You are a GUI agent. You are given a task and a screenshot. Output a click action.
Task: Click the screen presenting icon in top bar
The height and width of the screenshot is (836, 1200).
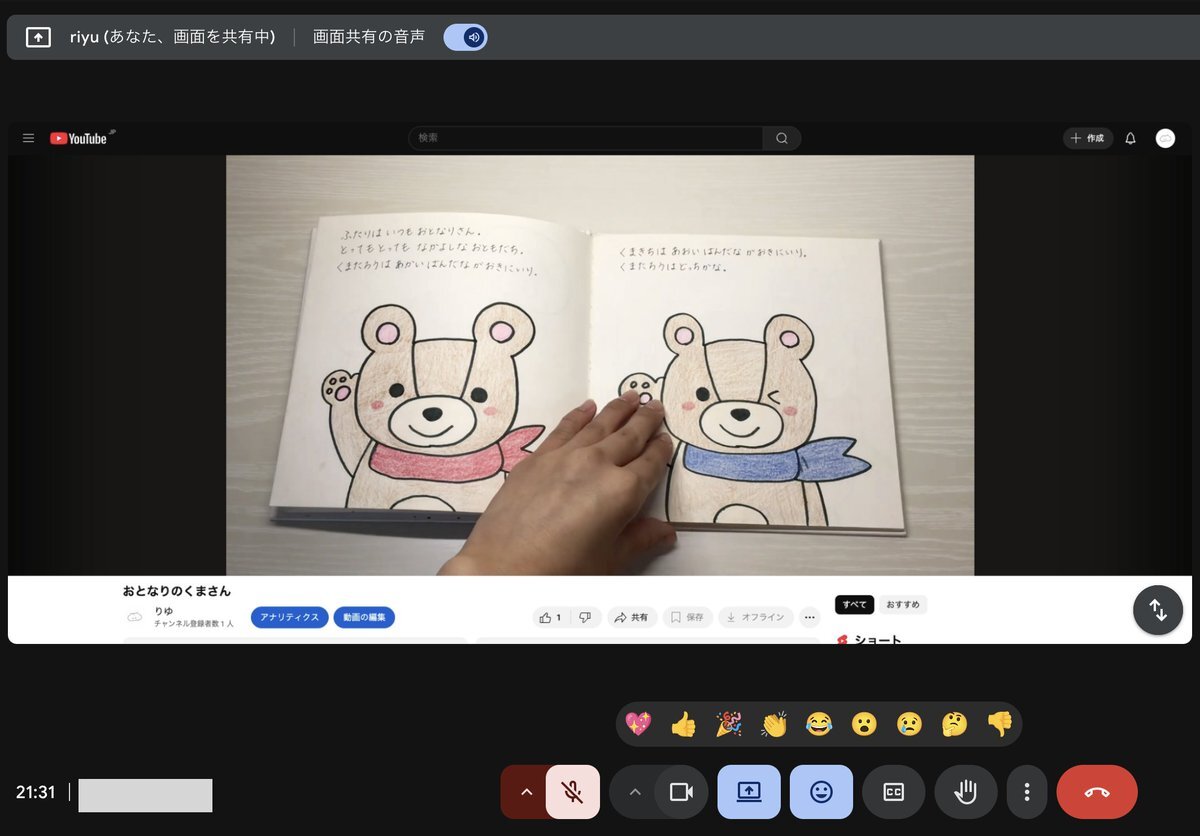point(38,37)
